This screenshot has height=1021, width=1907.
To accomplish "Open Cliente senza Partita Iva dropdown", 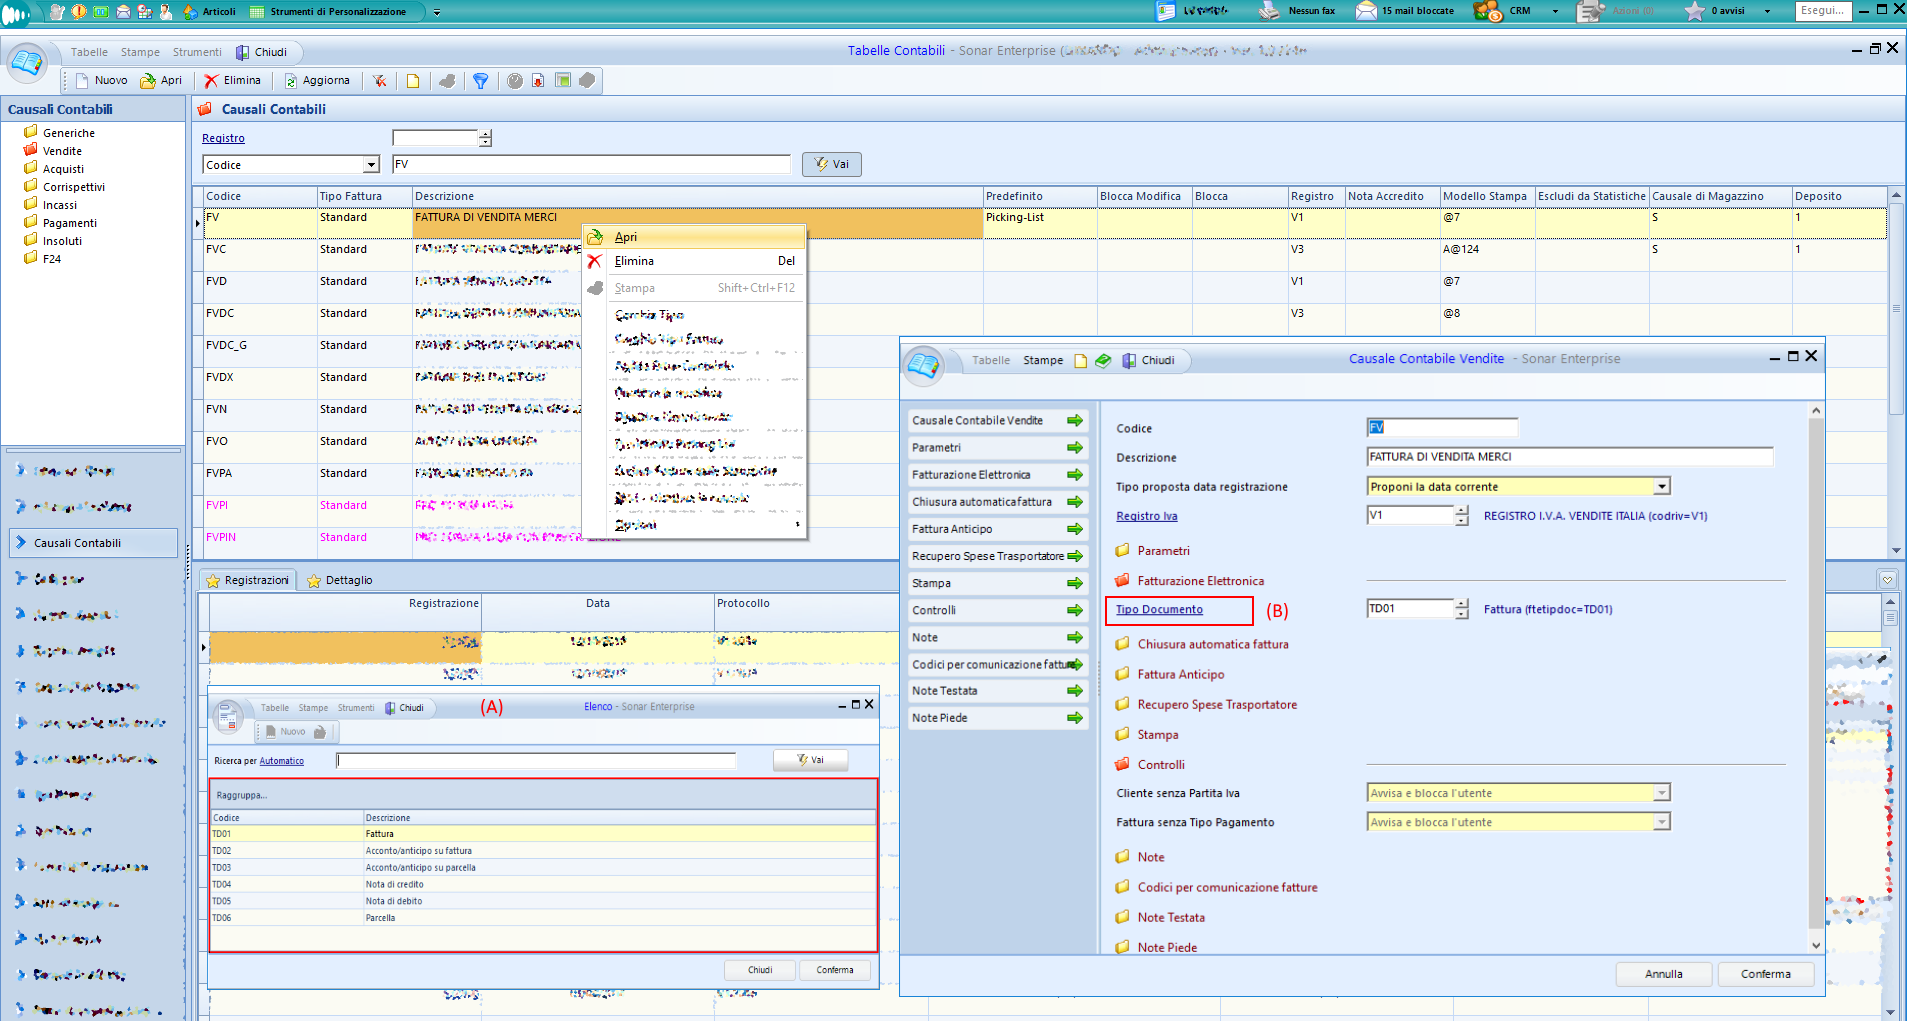I will (1662, 793).
